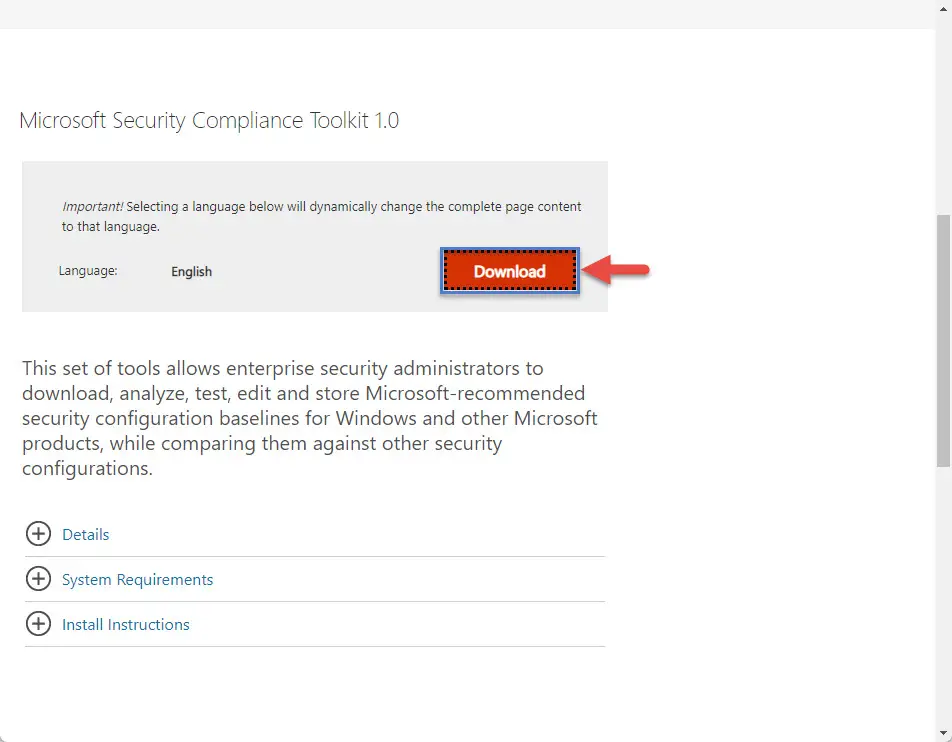The image size is (952, 742).
Task: Click the scrollbar down arrow
Action: [943, 733]
